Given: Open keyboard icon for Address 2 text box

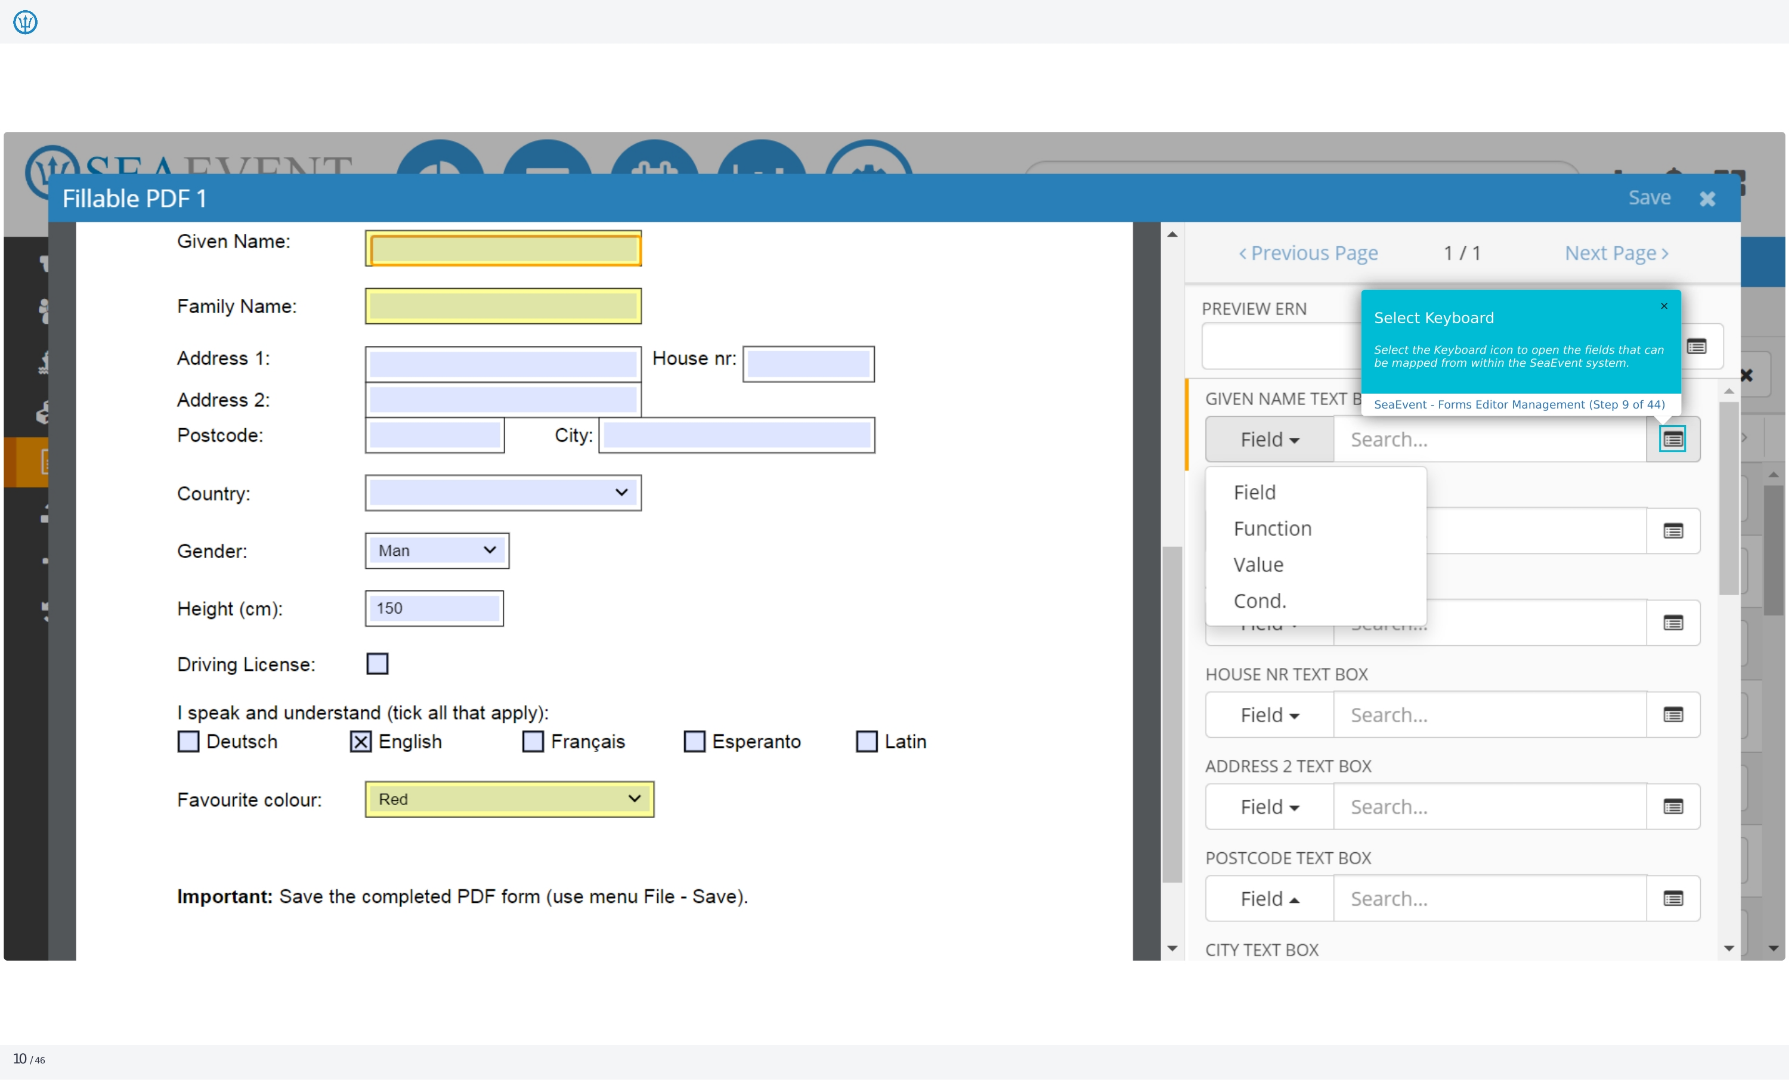Looking at the screenshot, I should click(1673, 807).
